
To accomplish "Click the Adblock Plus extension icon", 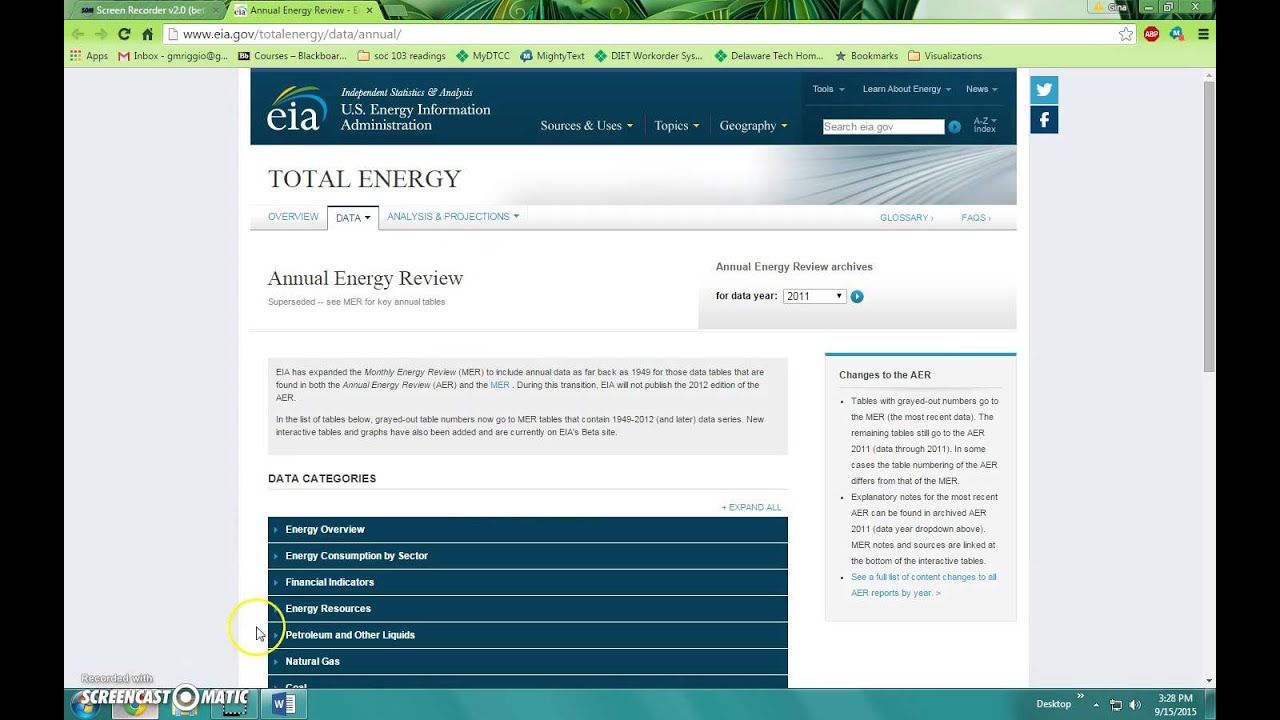I will (1152, 34).
